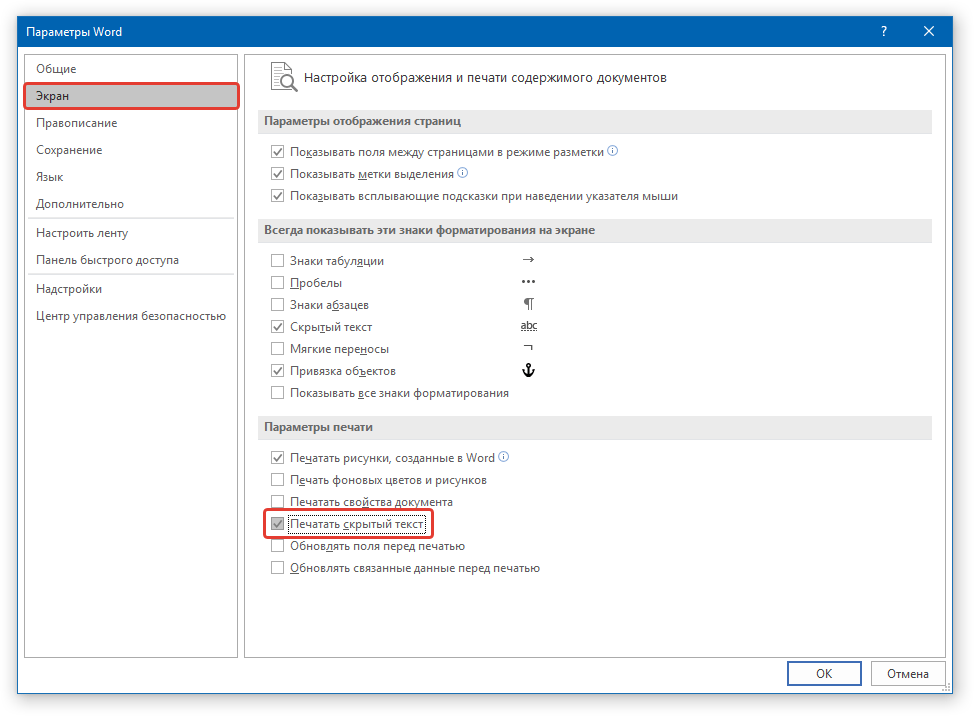
Task: Click the tab arrow symbol for tab characters
Action: point(529,260)
